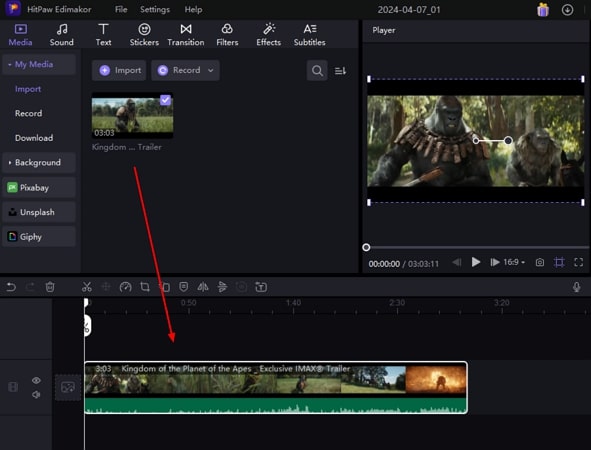
Task: Click the gift box icon
Action: tap(543, 9)
